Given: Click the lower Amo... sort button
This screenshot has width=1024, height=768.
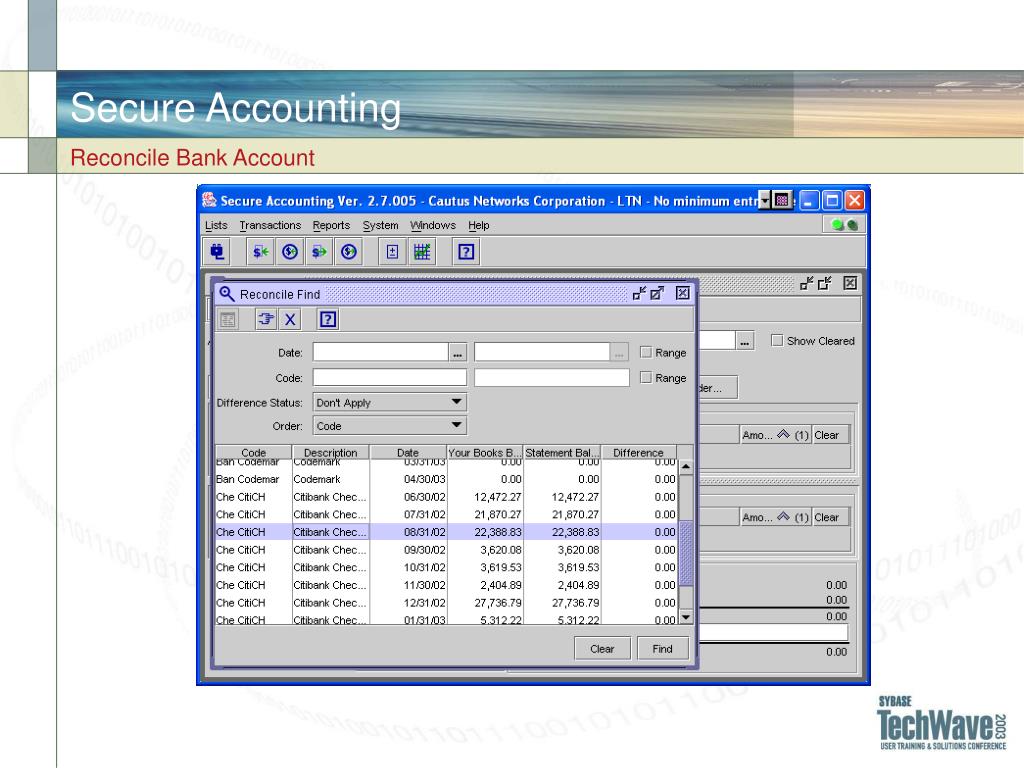Looking at the screenshot, I should pos(775,517).
